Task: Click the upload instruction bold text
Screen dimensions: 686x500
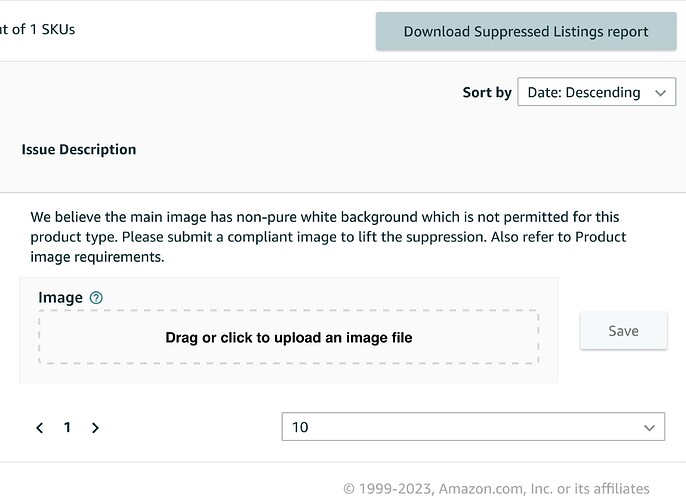Action: click(289, 338)
